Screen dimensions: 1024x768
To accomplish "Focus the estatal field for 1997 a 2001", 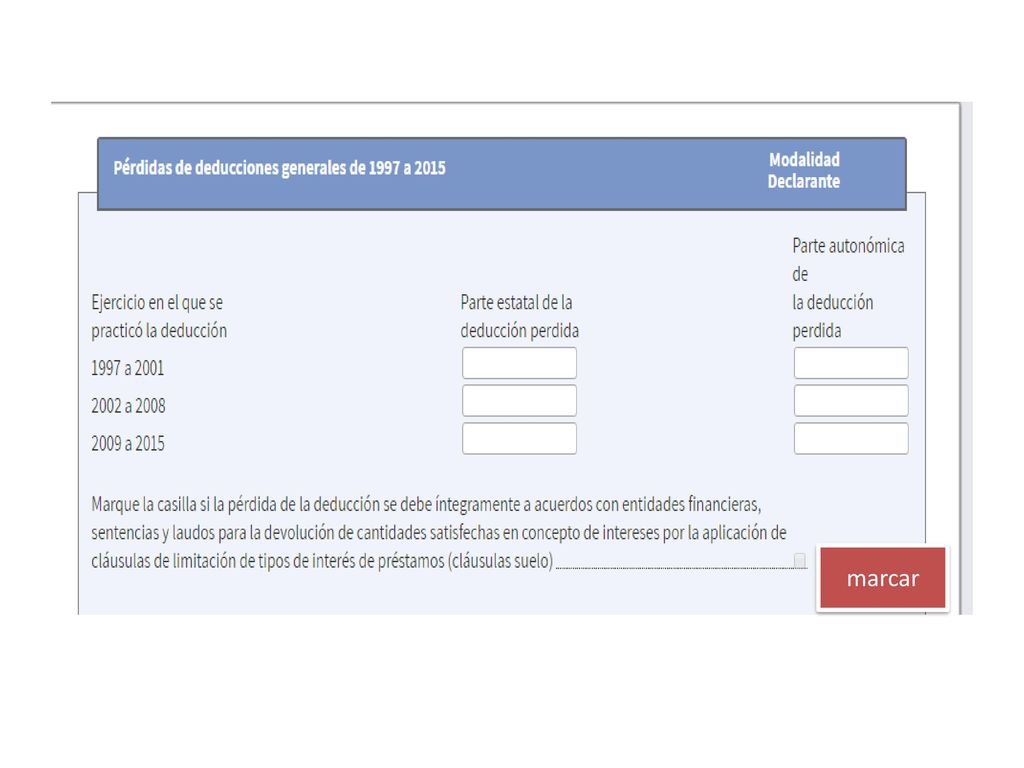I will pyautogui.click(x=519, y=363).
